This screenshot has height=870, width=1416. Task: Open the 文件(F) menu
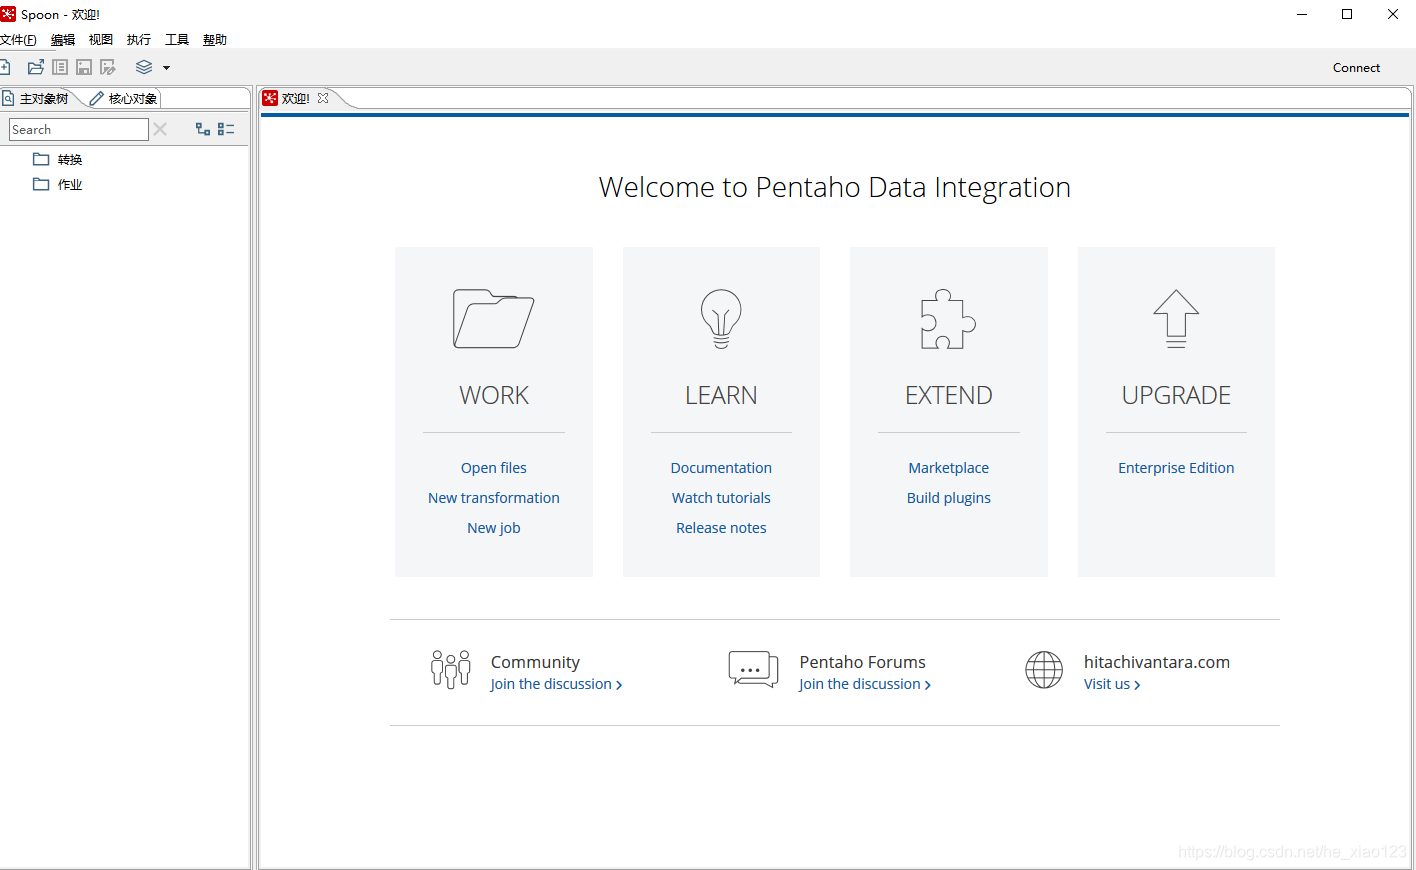tap(18, 40)
